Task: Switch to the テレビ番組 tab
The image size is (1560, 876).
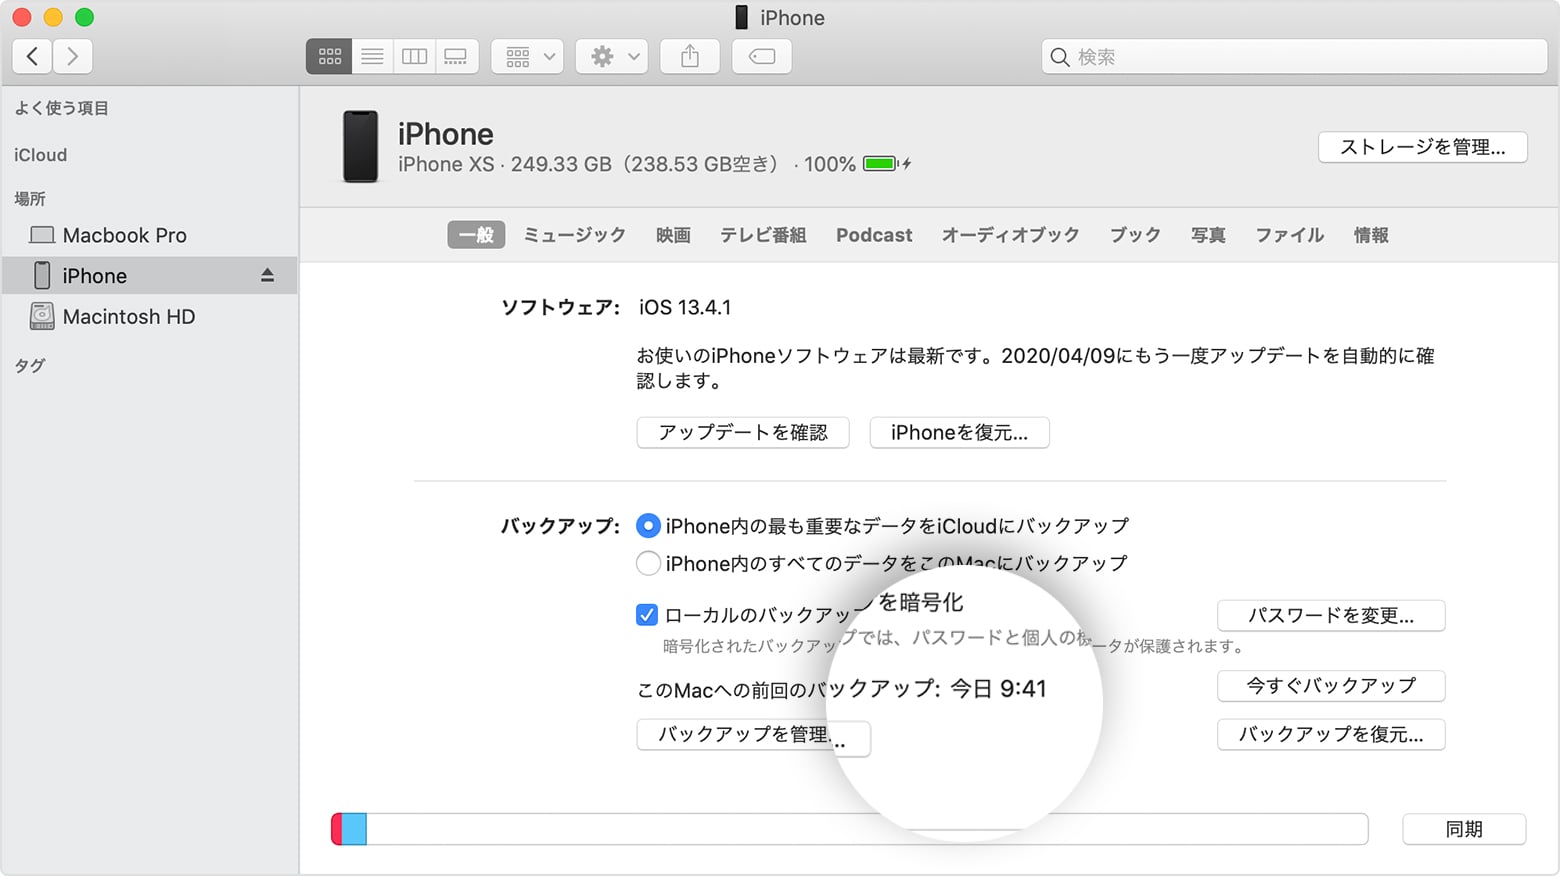Action: point(763,235)
